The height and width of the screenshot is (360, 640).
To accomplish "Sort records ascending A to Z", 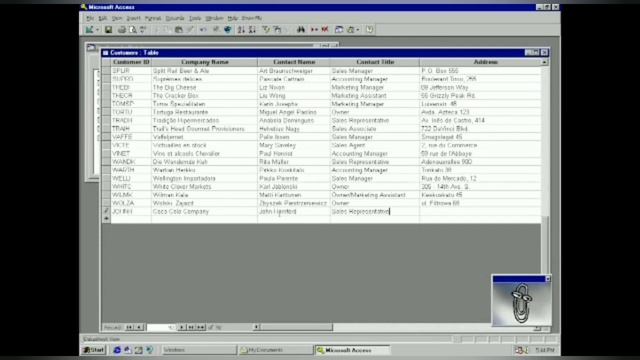I will point(241,30).
